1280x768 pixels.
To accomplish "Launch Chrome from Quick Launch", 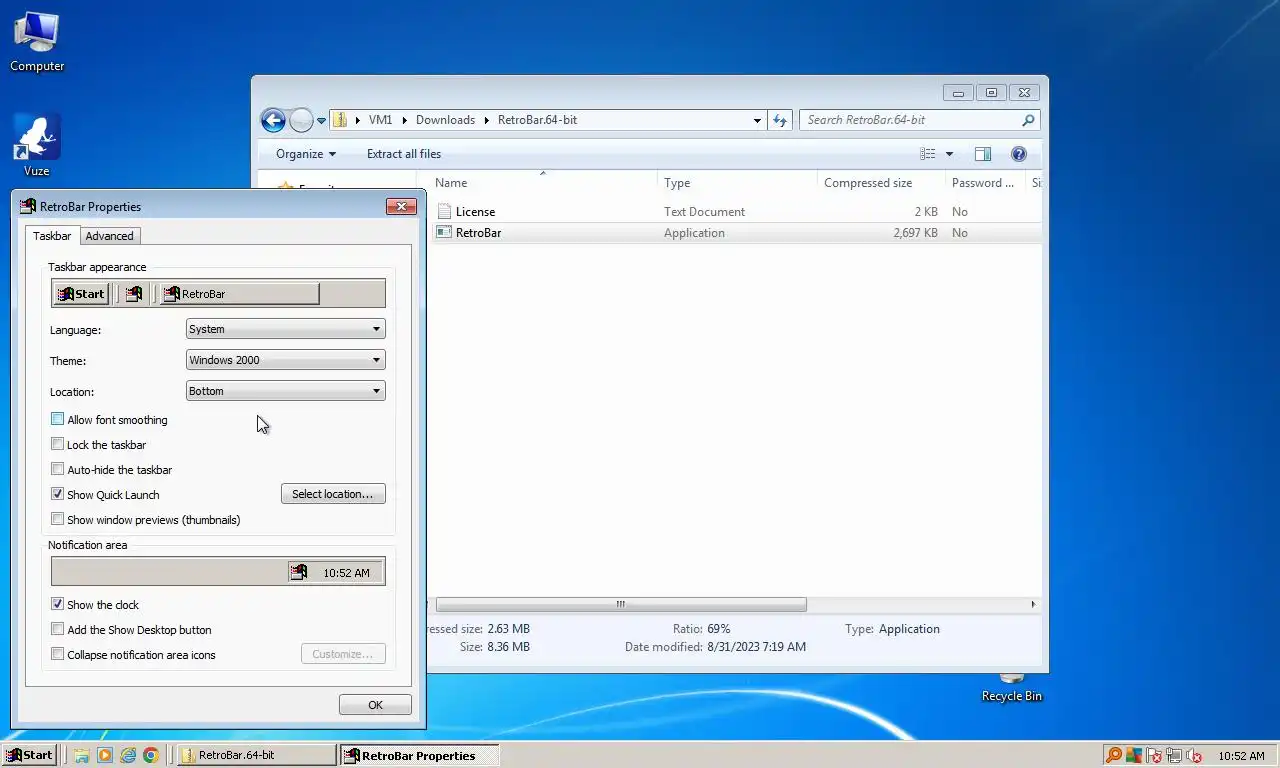I will 151,756.
